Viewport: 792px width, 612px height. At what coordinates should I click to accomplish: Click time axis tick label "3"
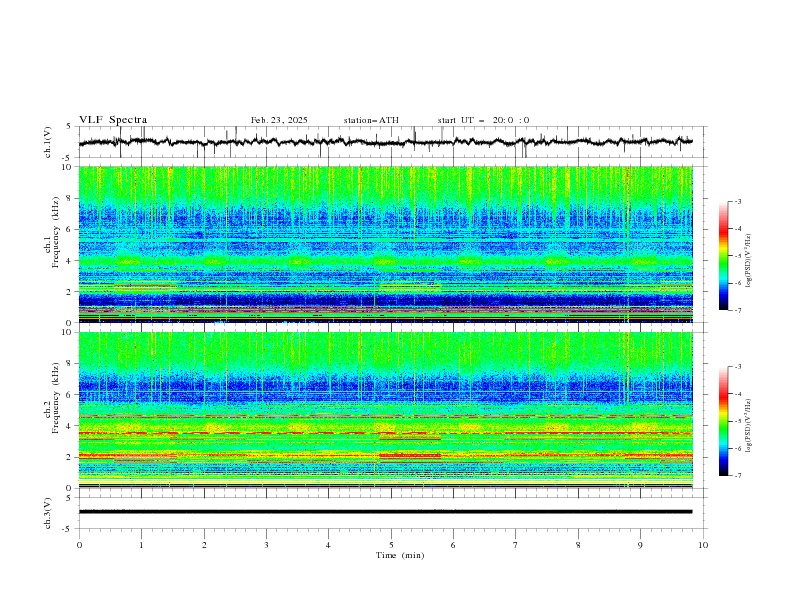coord(266,545)
